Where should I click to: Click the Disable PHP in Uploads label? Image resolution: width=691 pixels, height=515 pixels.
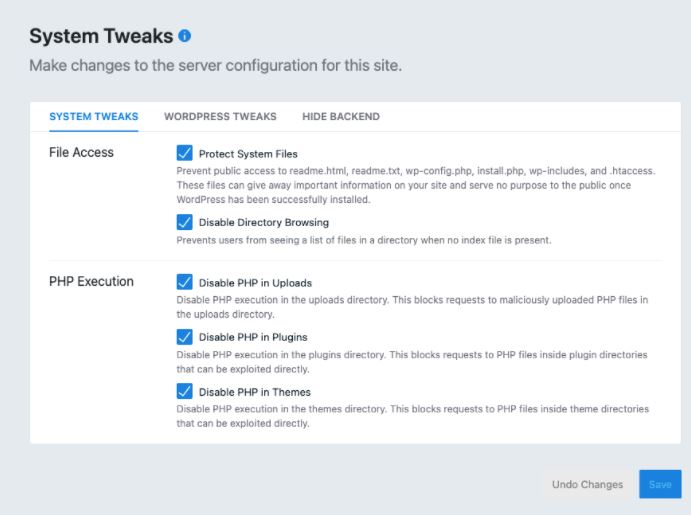pyautogui.click(x=255, y=283)
